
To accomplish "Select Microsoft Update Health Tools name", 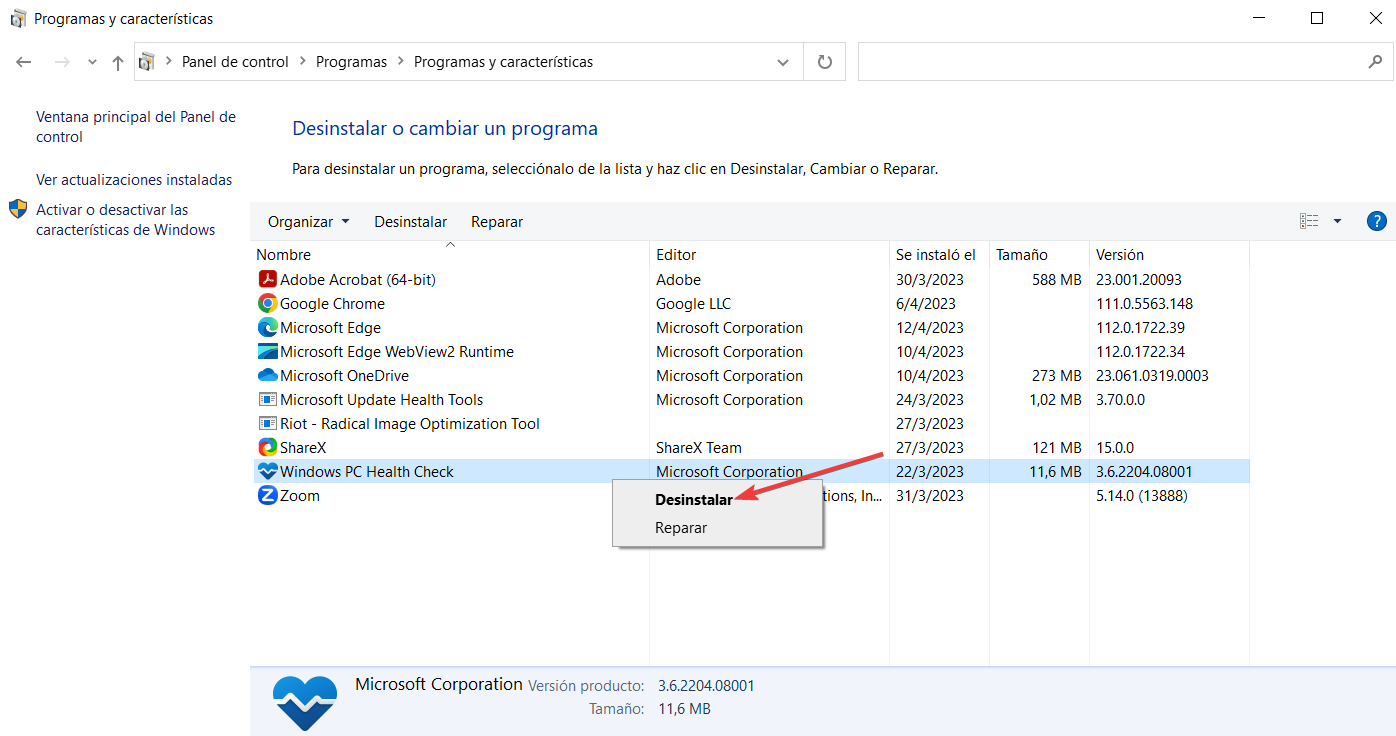I will click(x=381, y=400).
